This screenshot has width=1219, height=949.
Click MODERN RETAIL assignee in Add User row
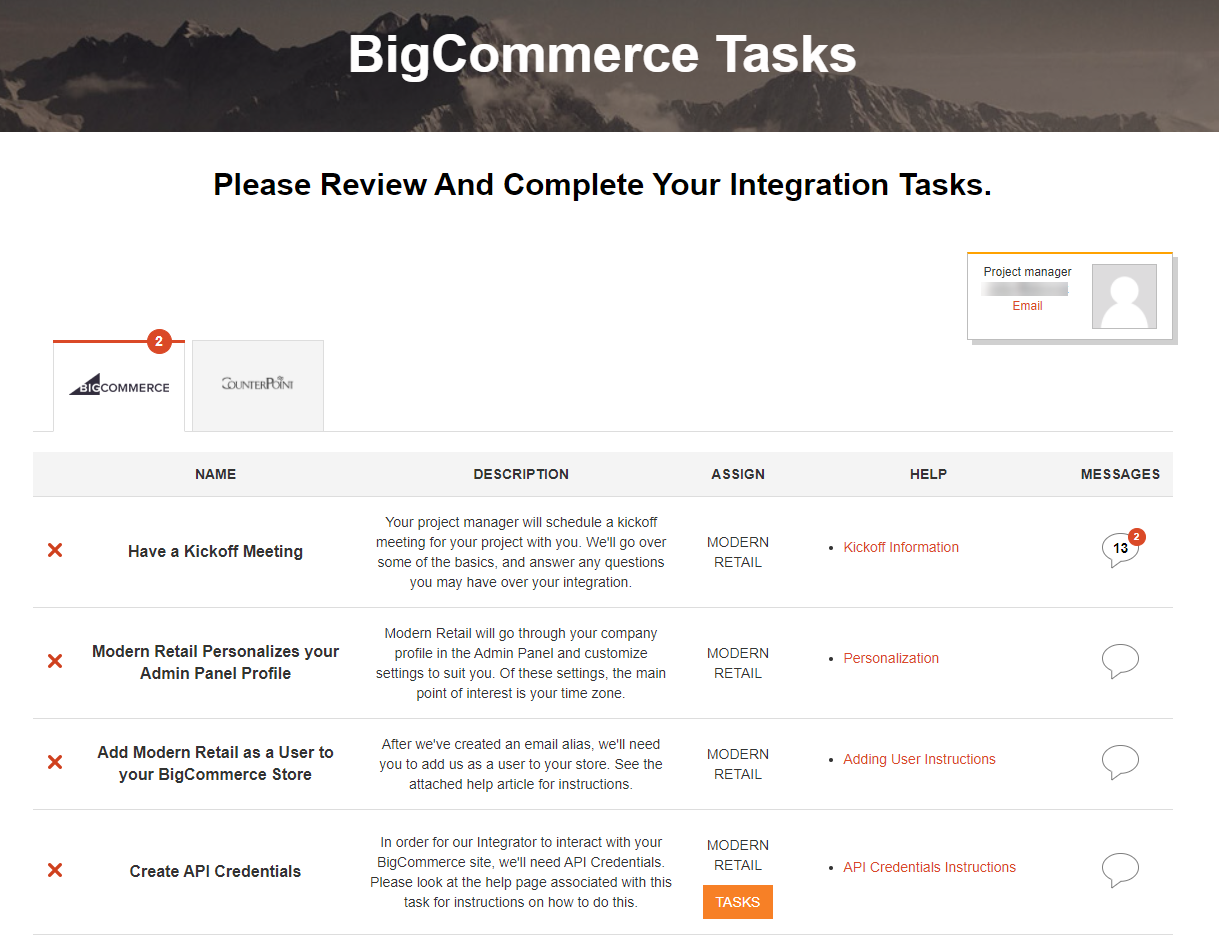738,764
